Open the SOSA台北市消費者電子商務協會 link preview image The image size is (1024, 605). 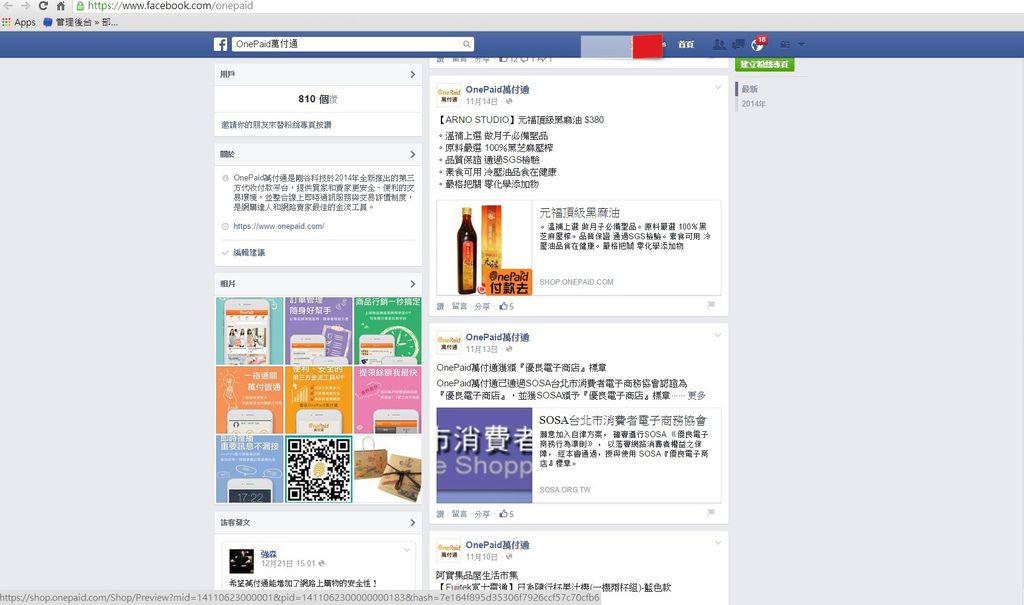click(485, 455)
